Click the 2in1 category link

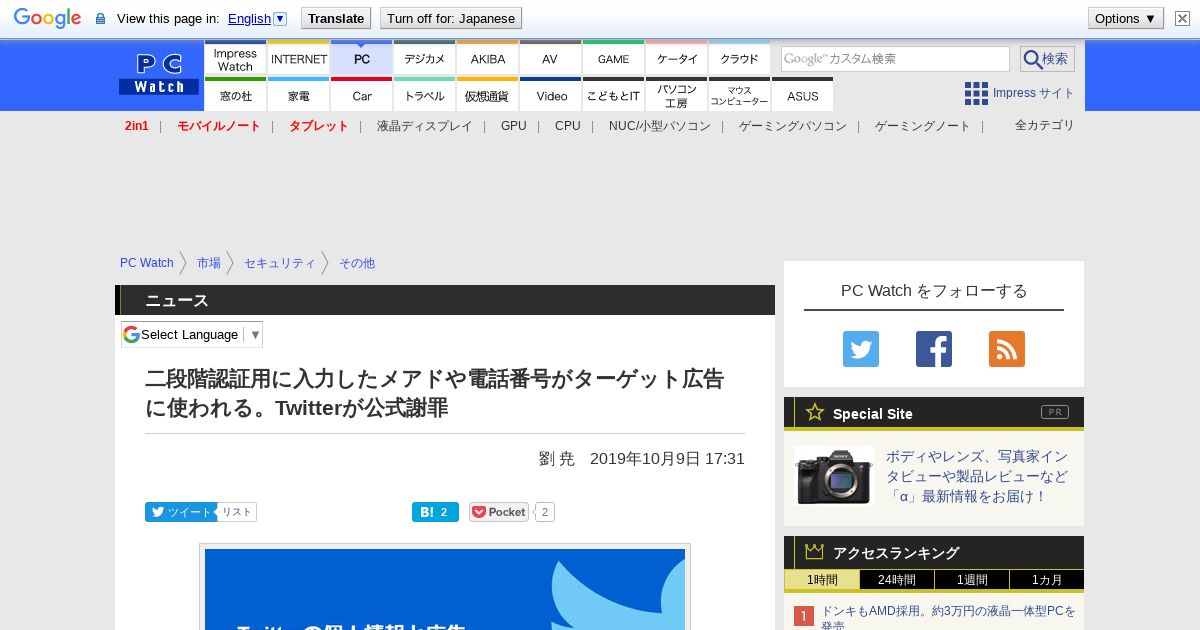(136, 126)
